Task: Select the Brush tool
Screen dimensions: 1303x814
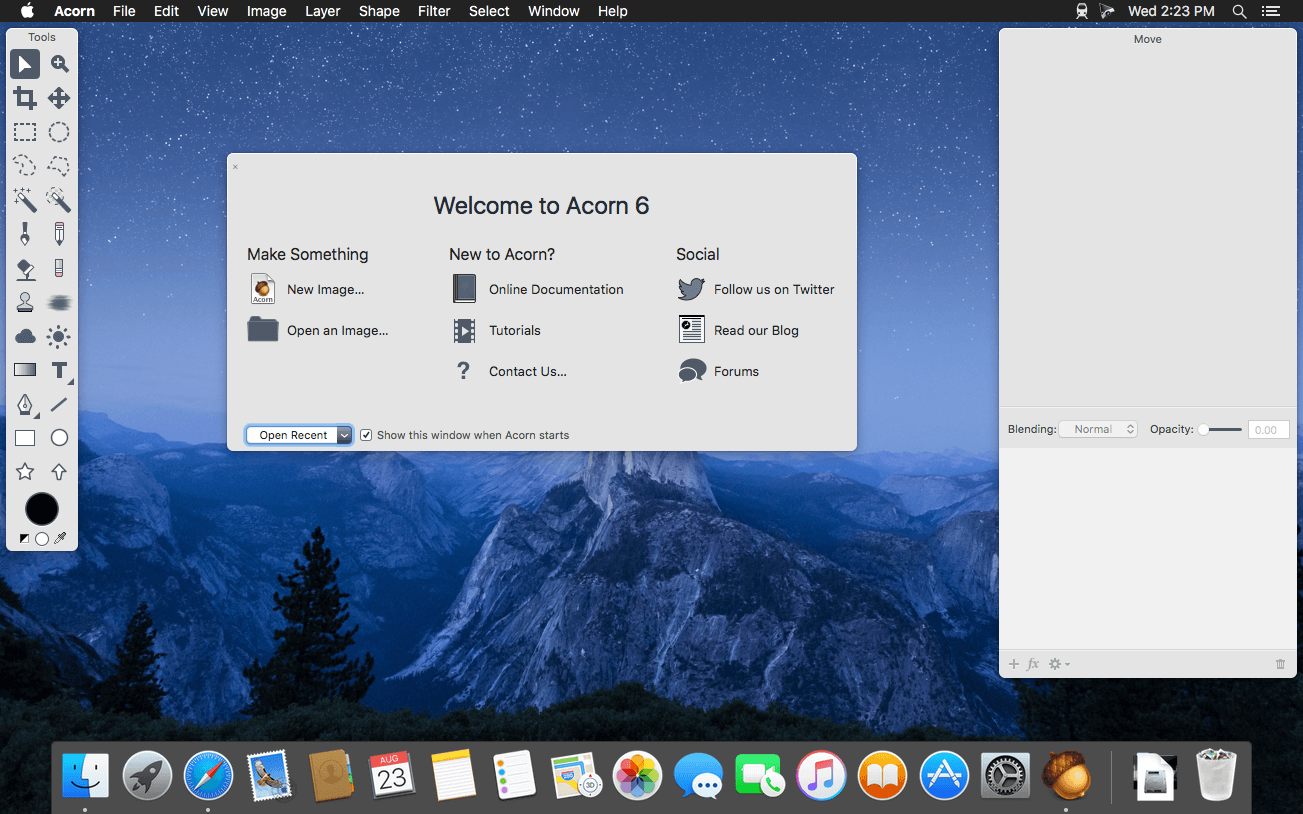Action: pyautogui.click(x=25, y=233)
